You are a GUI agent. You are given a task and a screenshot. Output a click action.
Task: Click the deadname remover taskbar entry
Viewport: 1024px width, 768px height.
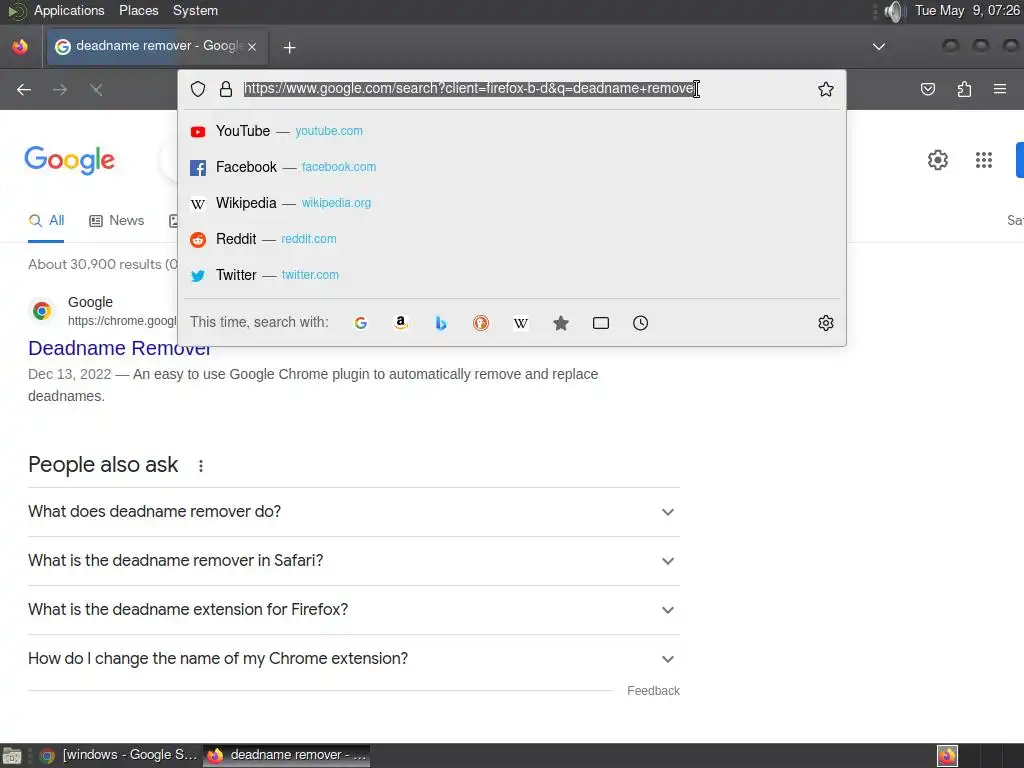tap(286, 755)
